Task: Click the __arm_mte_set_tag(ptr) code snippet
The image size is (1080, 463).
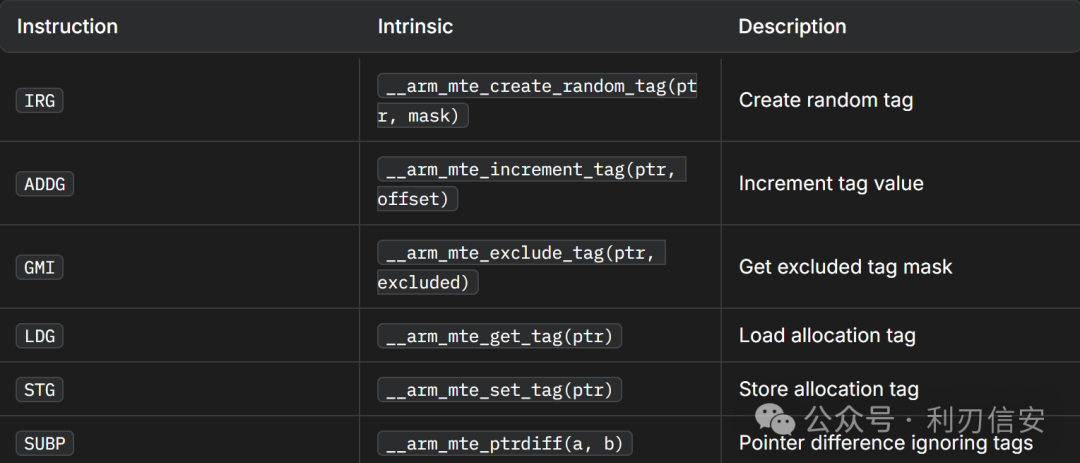Action: (499, 390)
